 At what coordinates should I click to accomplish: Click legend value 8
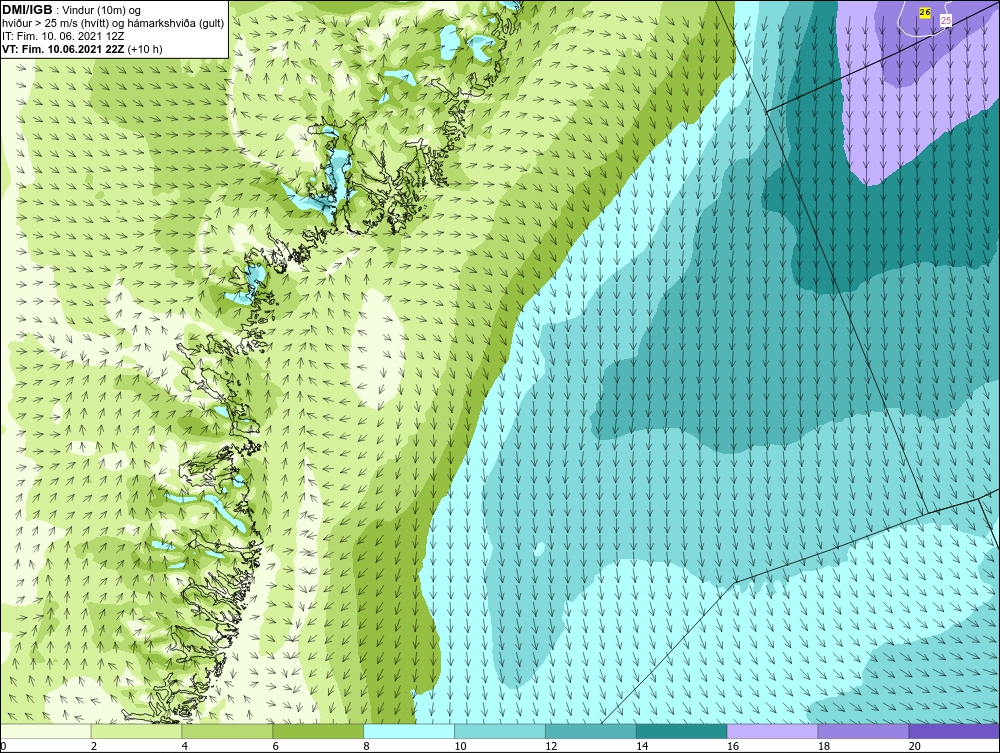(x=366, y=746)
